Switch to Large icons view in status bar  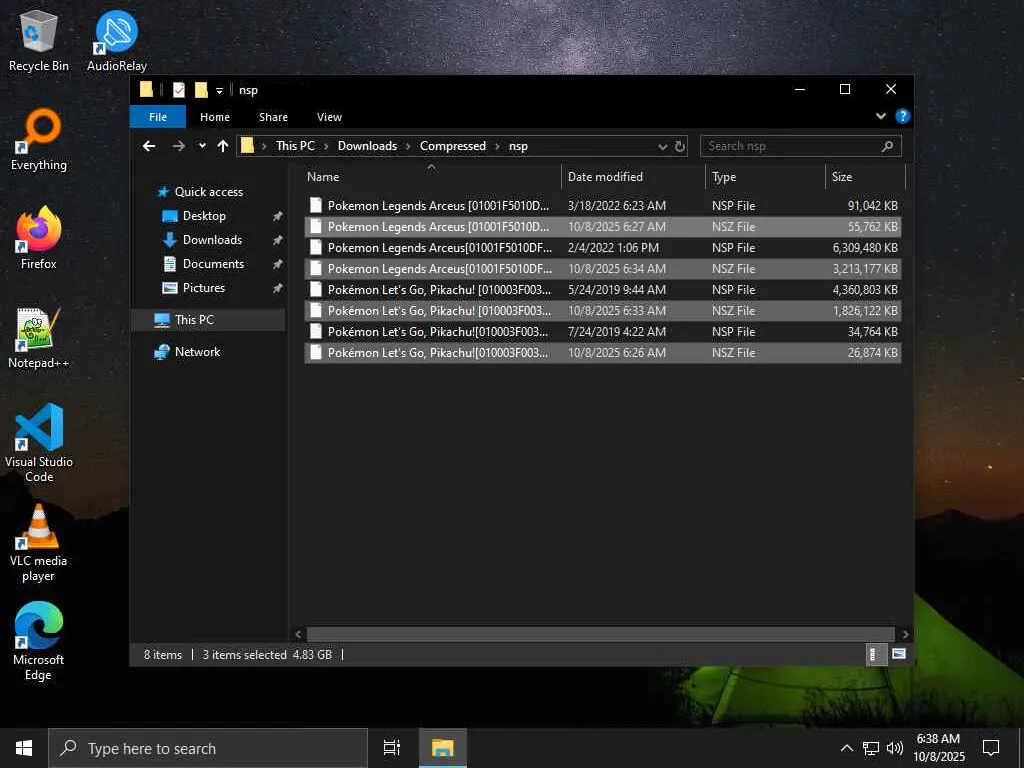(x=899, y=654)
